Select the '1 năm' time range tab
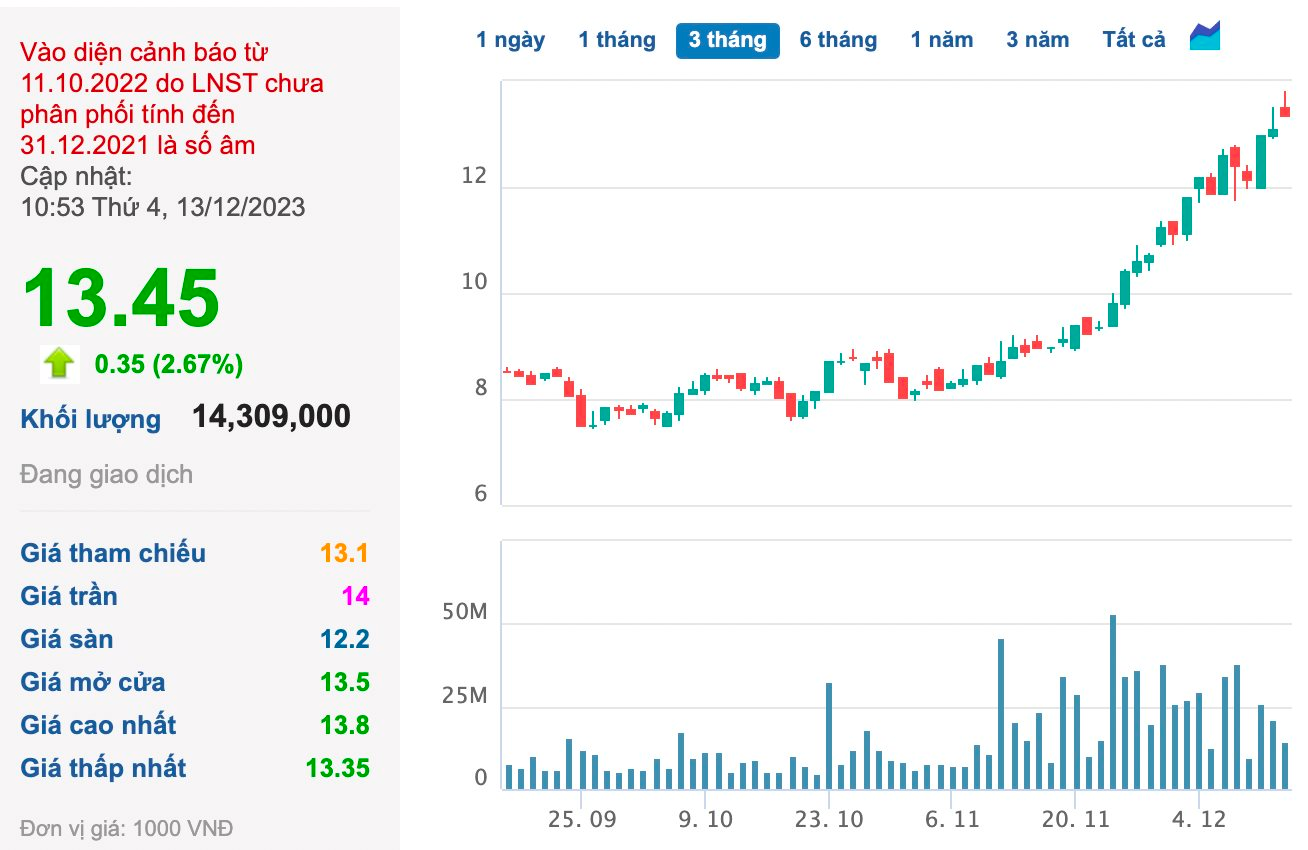The image size is (1308, 850). pos(942,40)
